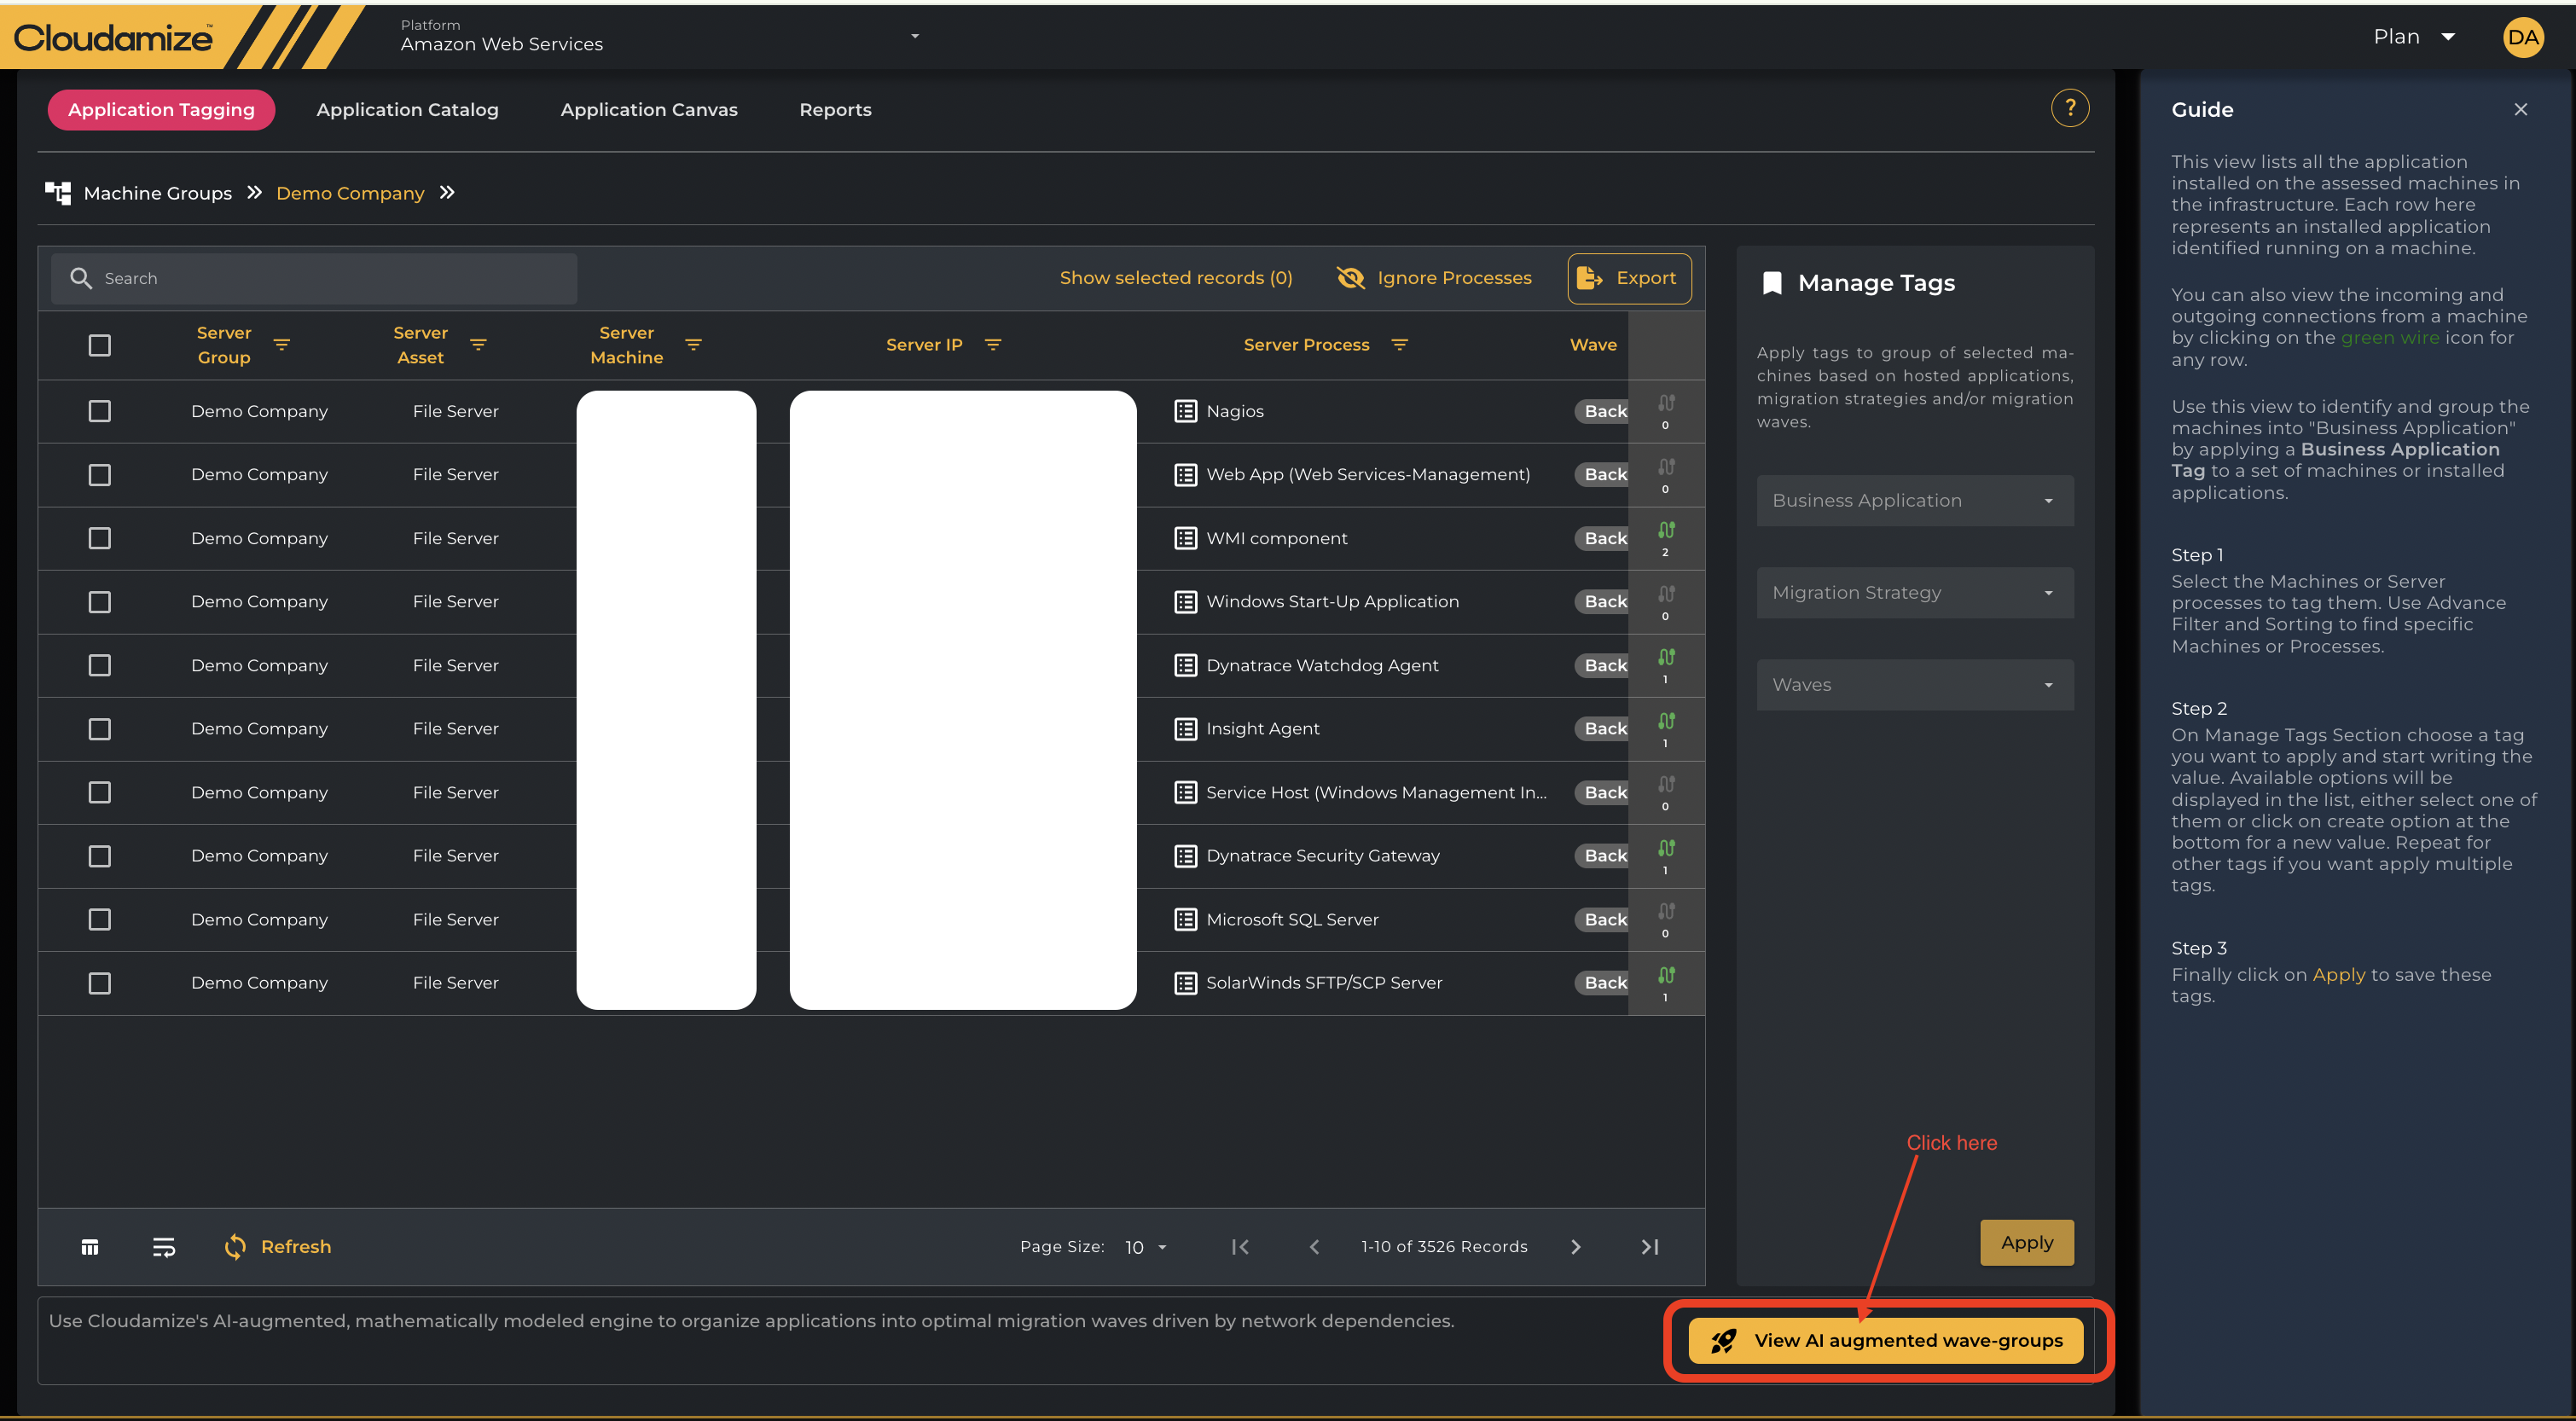Click green wire icon for WMI component row
This screenshot has height=1421, width=2576.
pos(1666,530)
